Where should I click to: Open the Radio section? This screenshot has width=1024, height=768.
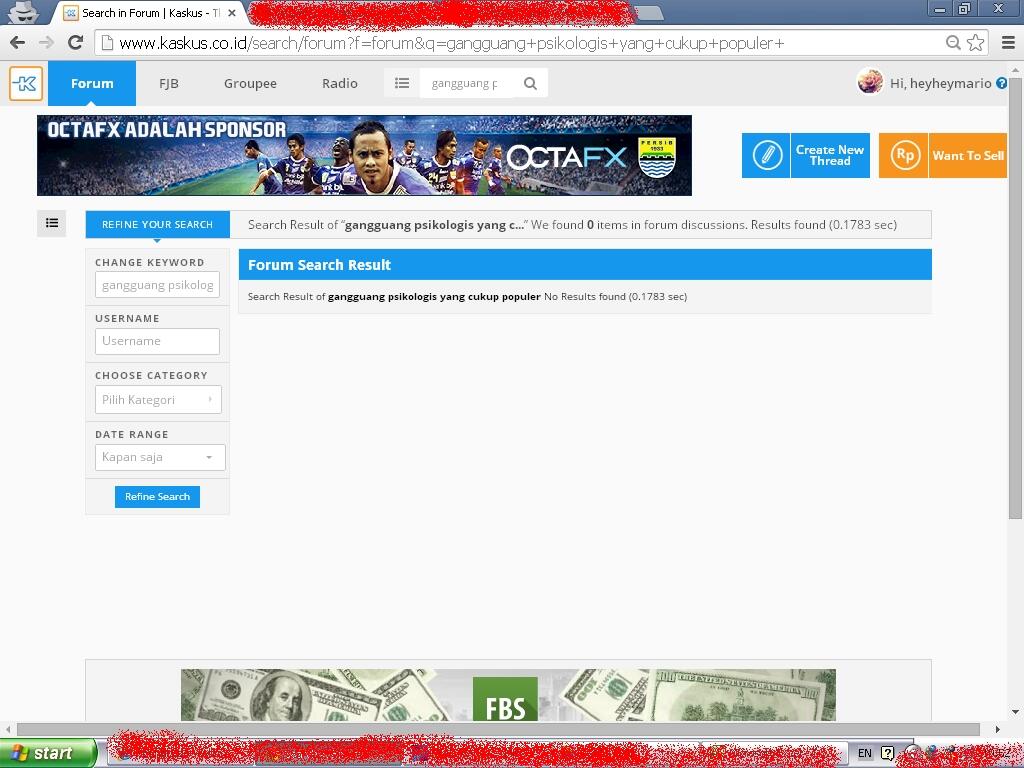tap(340, 84)
